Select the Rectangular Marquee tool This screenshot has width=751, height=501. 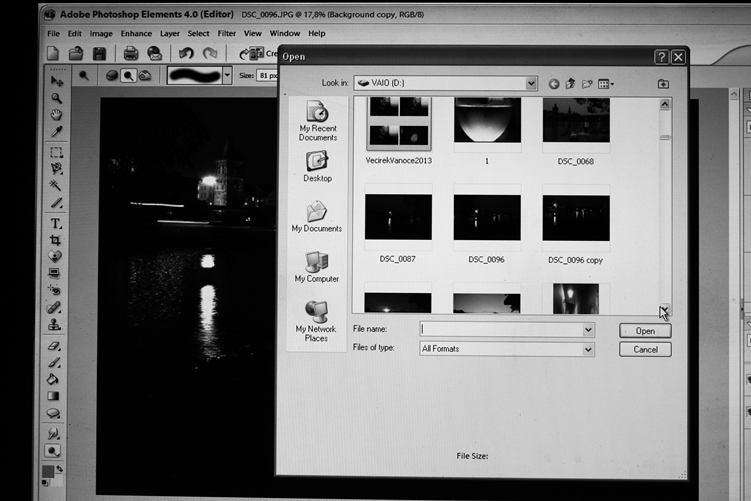pyautogui.click(x=57, y=152)
